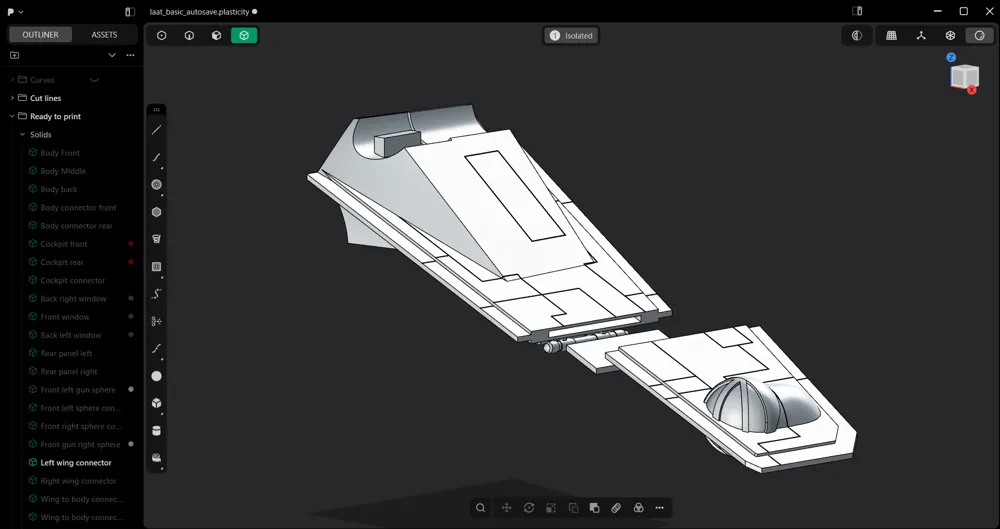Click the X axis on navigation gizmo
The height and width of the screenshot is (529, 1000).
(972, 90)
